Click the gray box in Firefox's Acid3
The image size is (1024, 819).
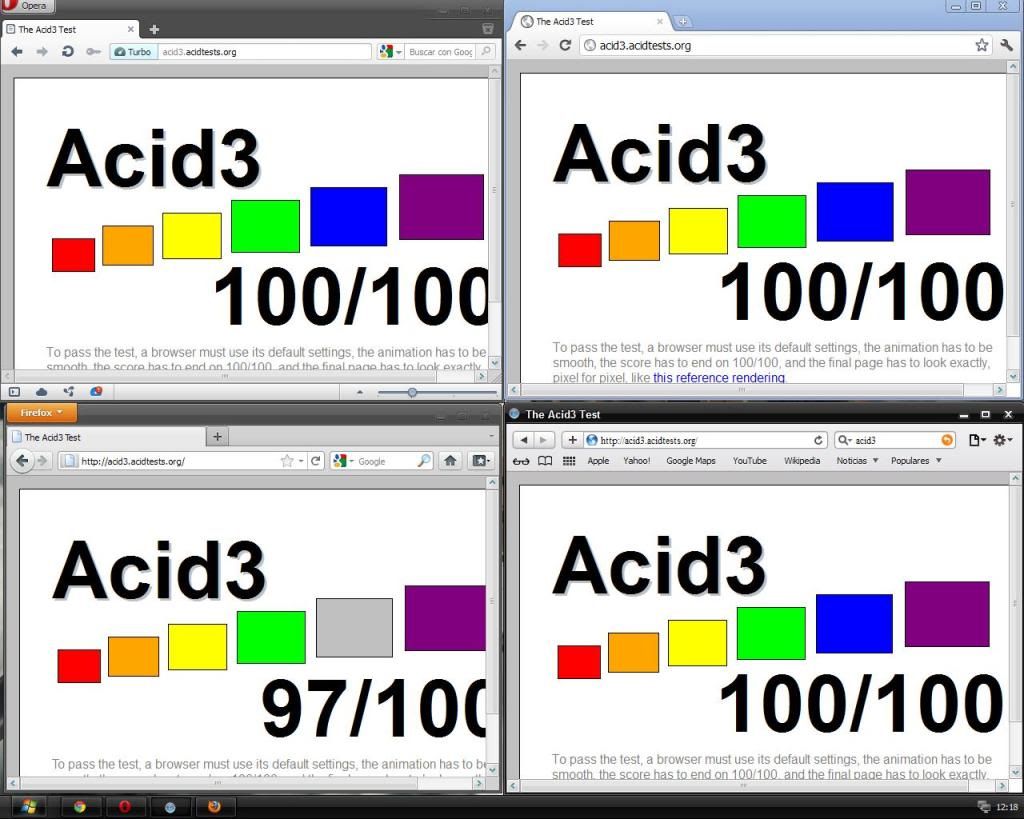(x=355, y=628)
